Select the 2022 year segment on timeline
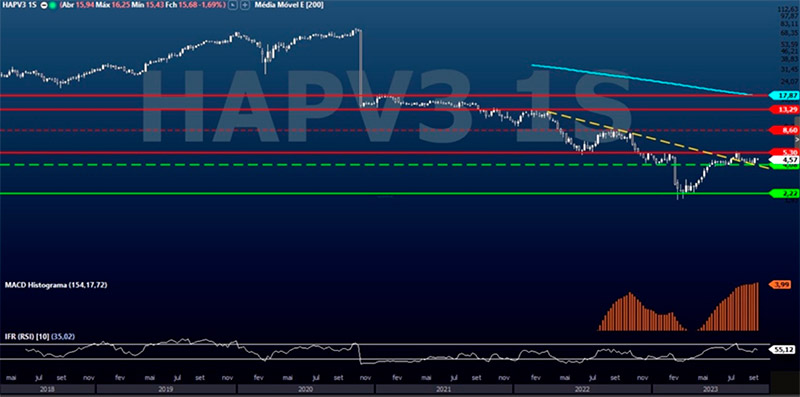 (x=583, y=389)
